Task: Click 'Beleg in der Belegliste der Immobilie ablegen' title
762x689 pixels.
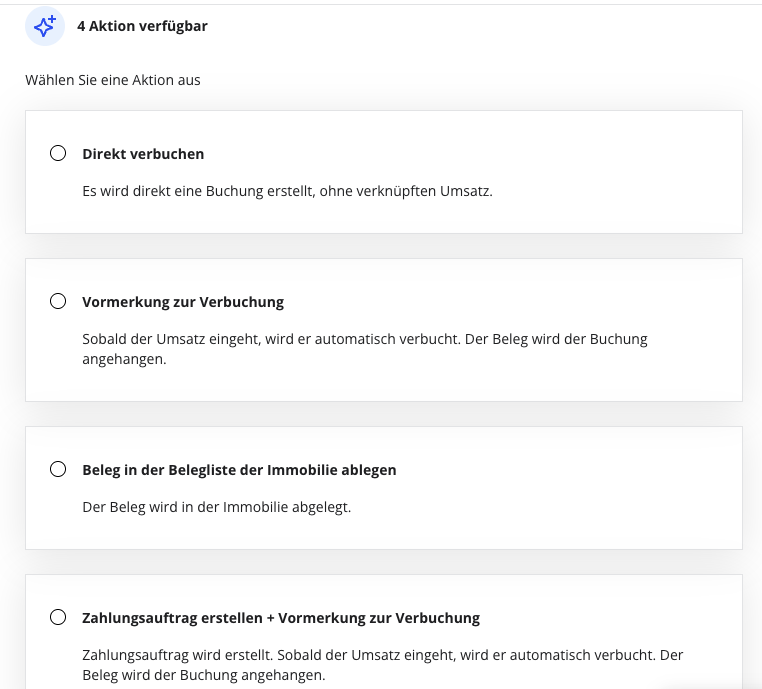Action: pos(239,470)
